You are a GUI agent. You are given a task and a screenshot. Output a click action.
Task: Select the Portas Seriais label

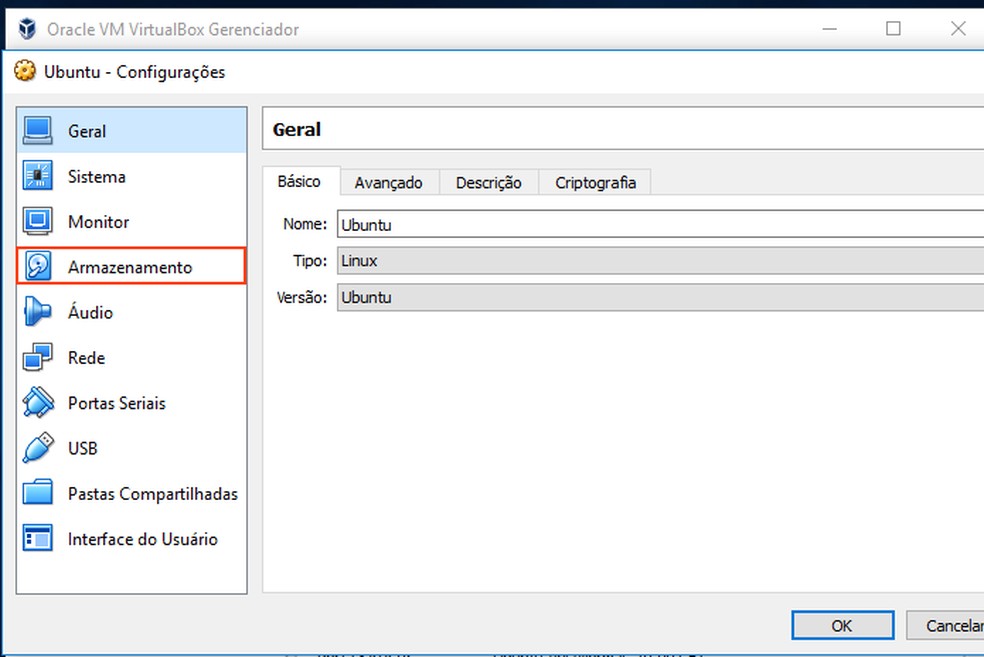pyautogui.click(x=117, y=403)
